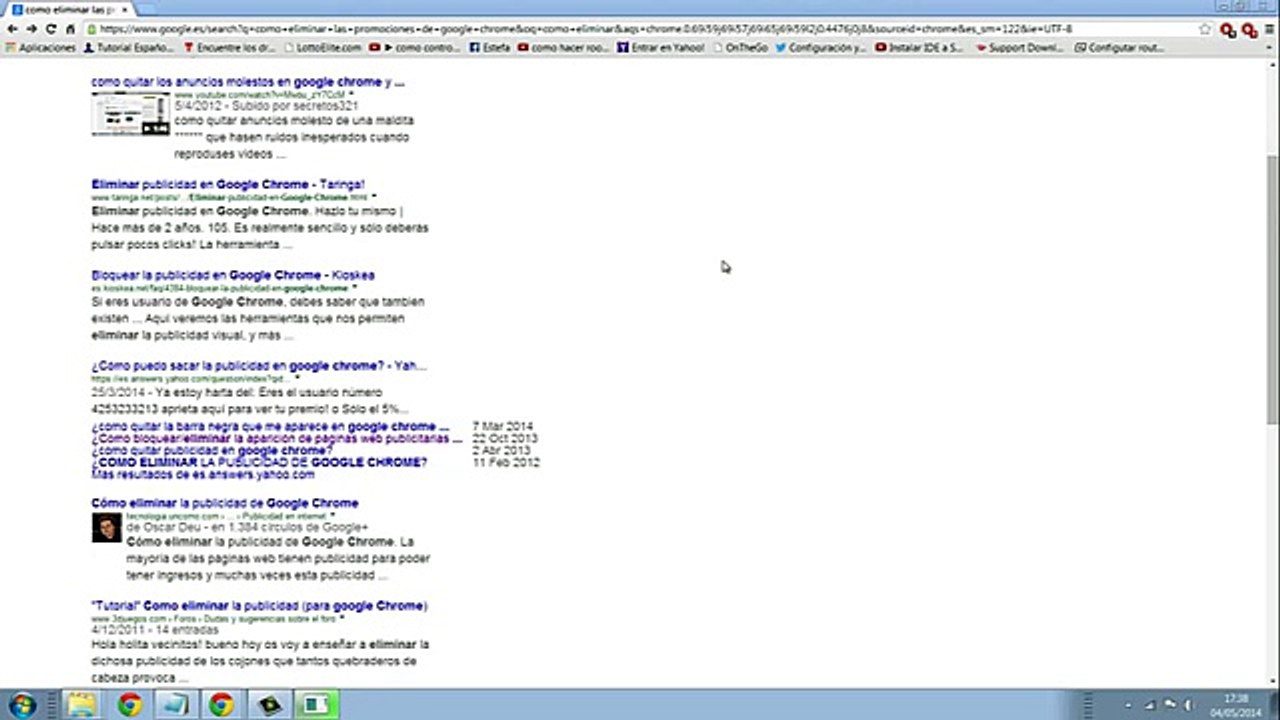1280x720 pixels.
Task: Close the 'como eliminar las p' tab
Action: coord(124,9)
